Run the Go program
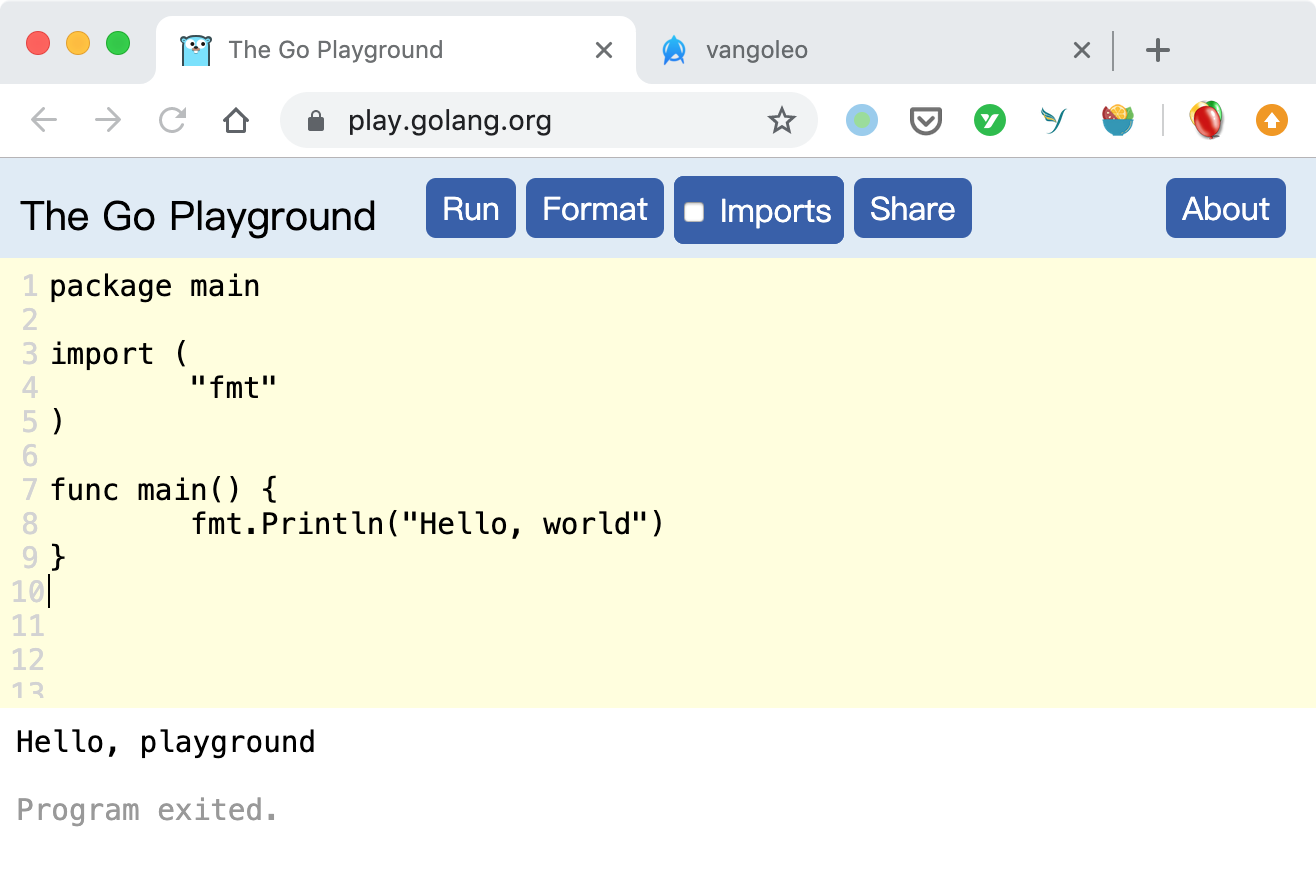The width and height of the screenshot is (1316, 892). tap(470, 208)
